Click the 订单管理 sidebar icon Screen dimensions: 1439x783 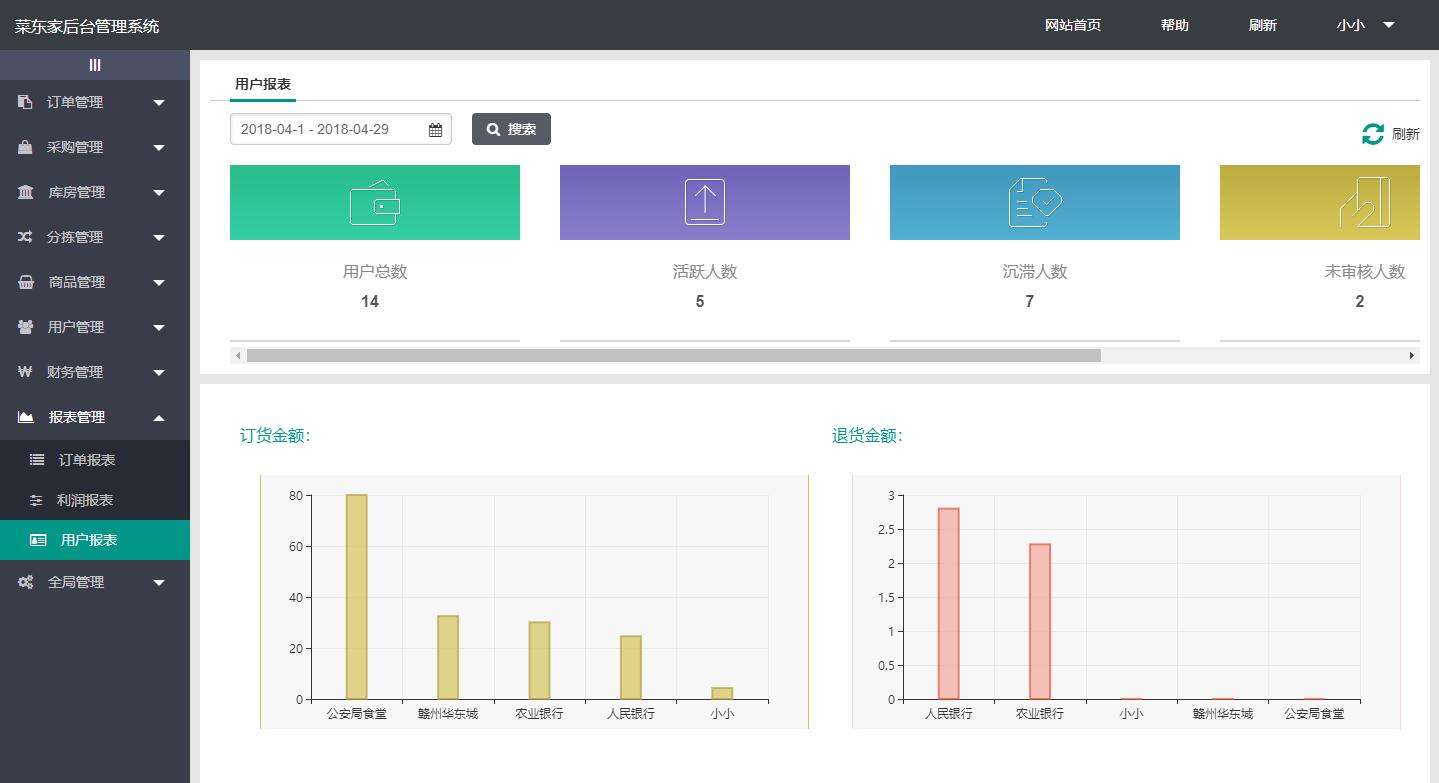tap(25, 102)
